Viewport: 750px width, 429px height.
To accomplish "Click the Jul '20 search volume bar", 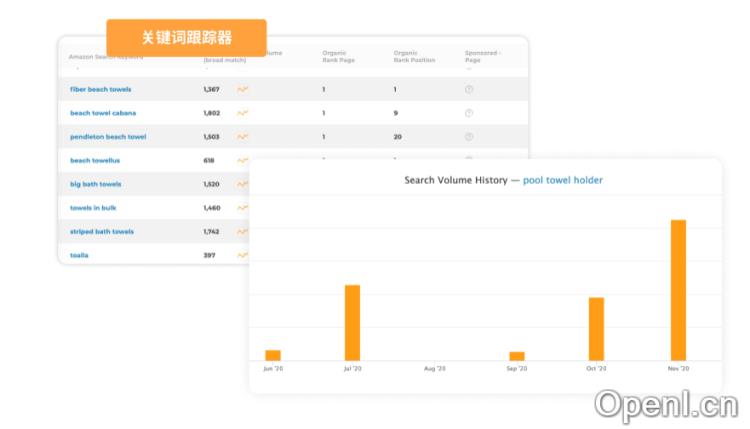I will point(352,322).
